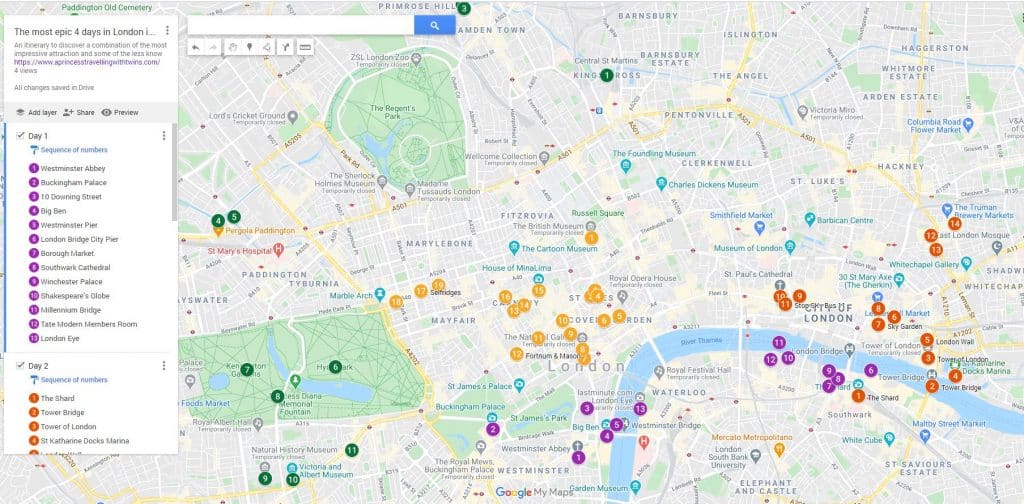Click purple marker 1 at Westminster Abbey
Image resolution: width=1024 pixels, height=504 pixels.
point(578,458)
